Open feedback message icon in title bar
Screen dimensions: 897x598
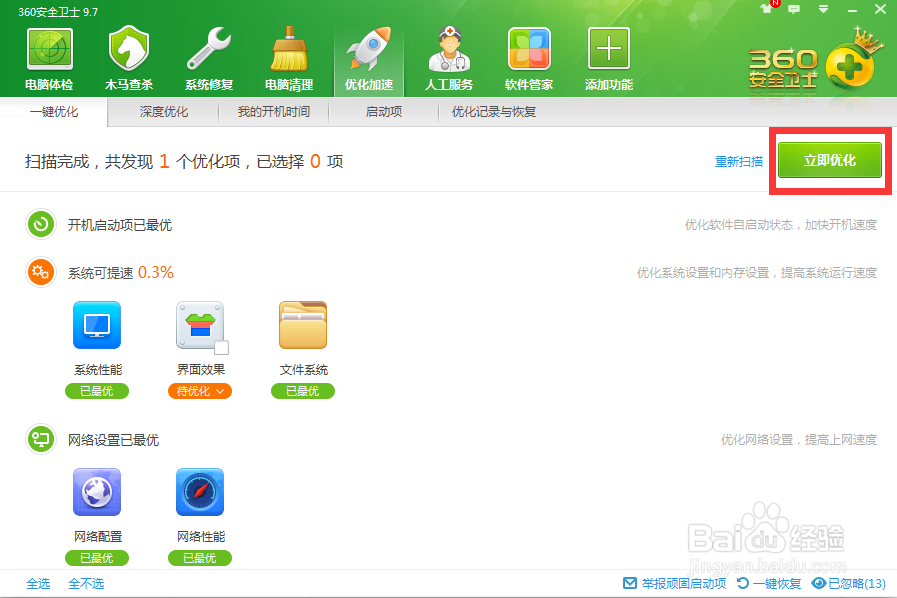click(x=794, y=9)
